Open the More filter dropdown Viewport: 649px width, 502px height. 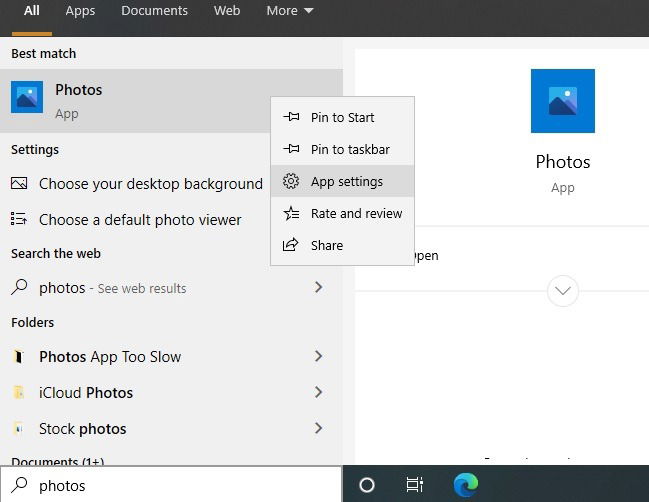click(x=290, y=11)
